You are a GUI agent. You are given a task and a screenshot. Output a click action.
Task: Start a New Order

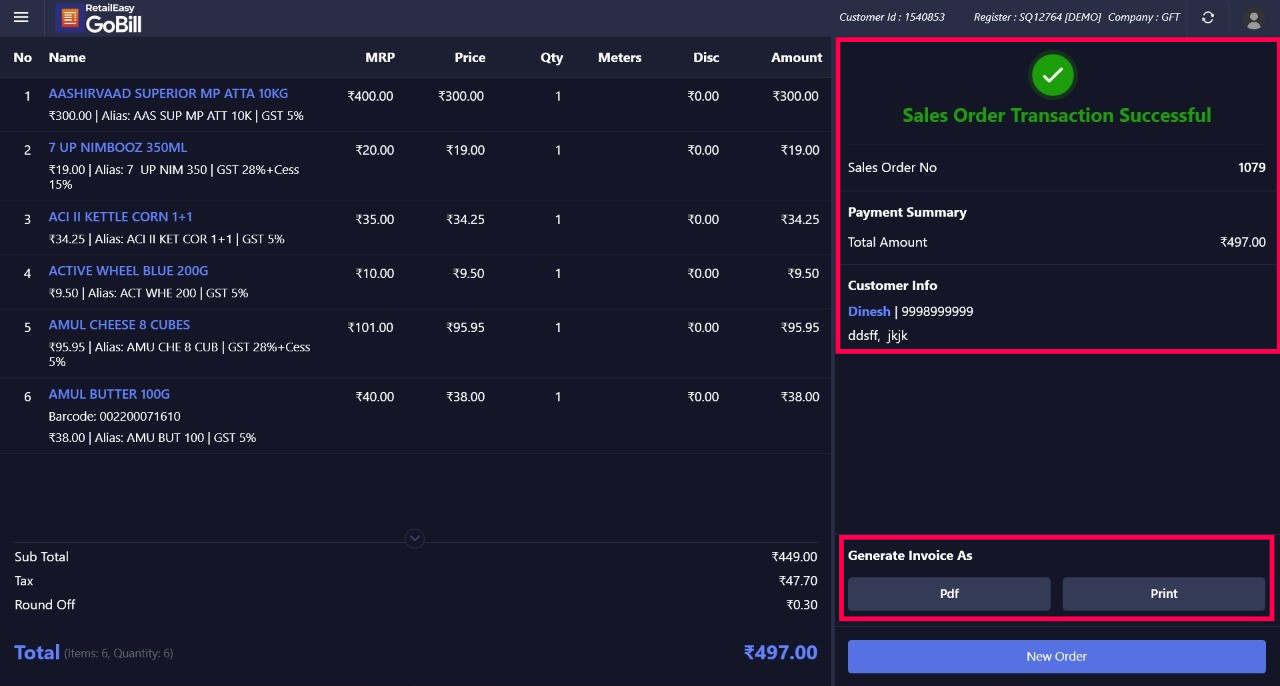pos(1056,656)
